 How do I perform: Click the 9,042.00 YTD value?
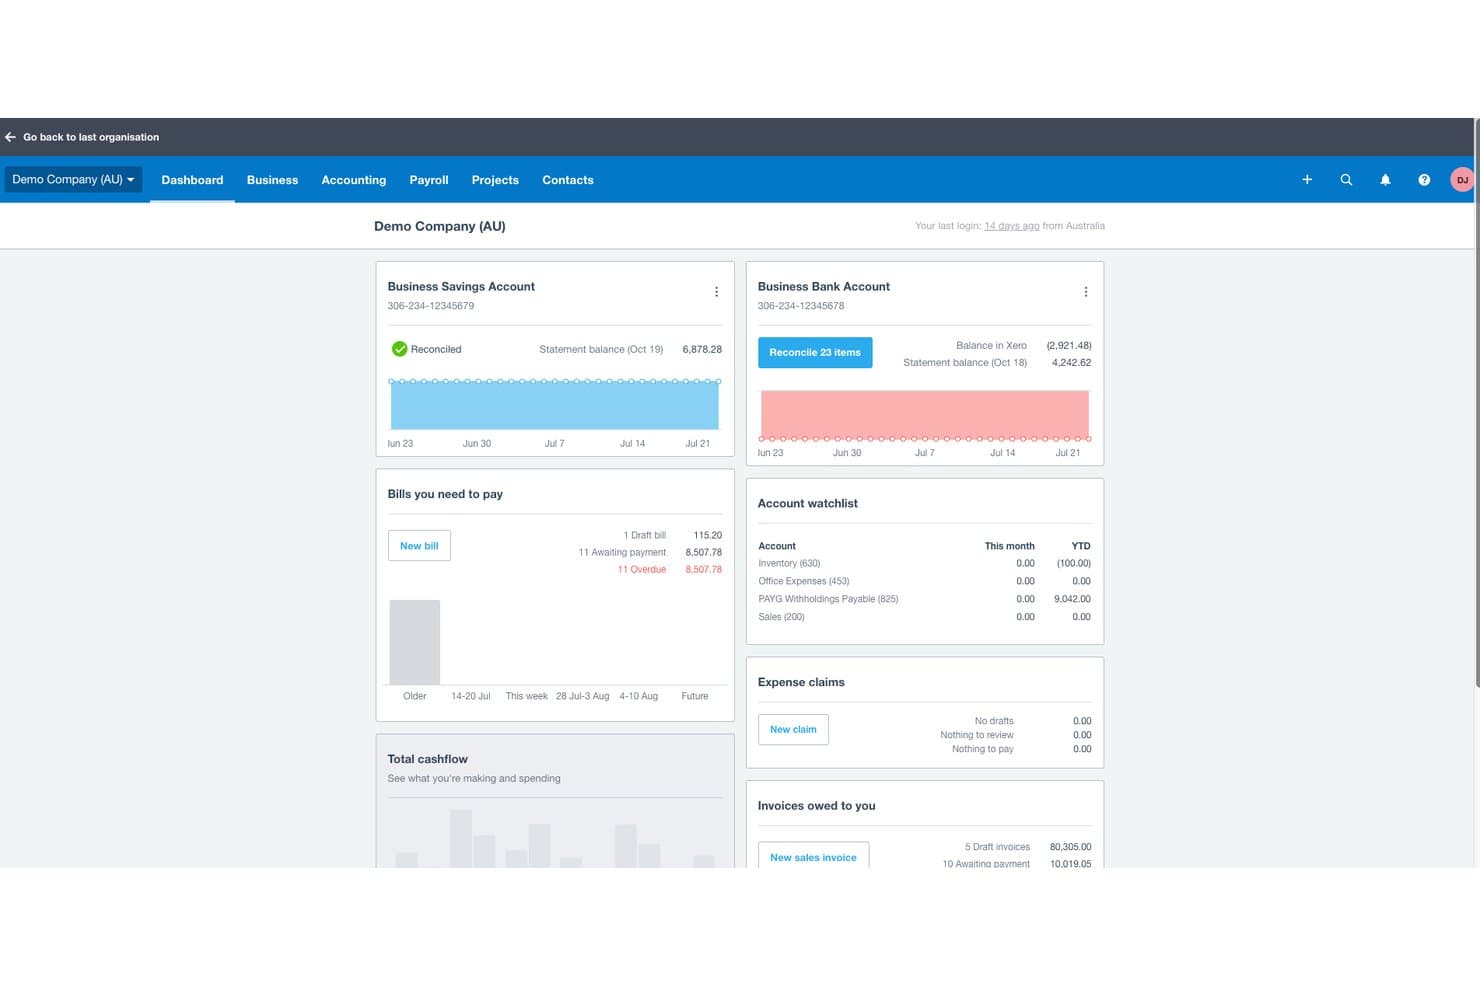[1072, 599]
